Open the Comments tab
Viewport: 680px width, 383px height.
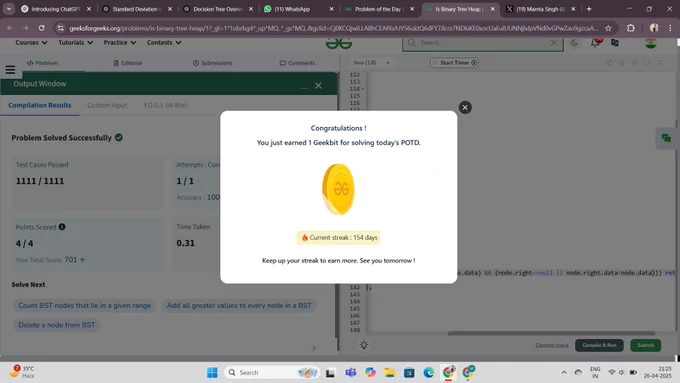coord(298,63)
